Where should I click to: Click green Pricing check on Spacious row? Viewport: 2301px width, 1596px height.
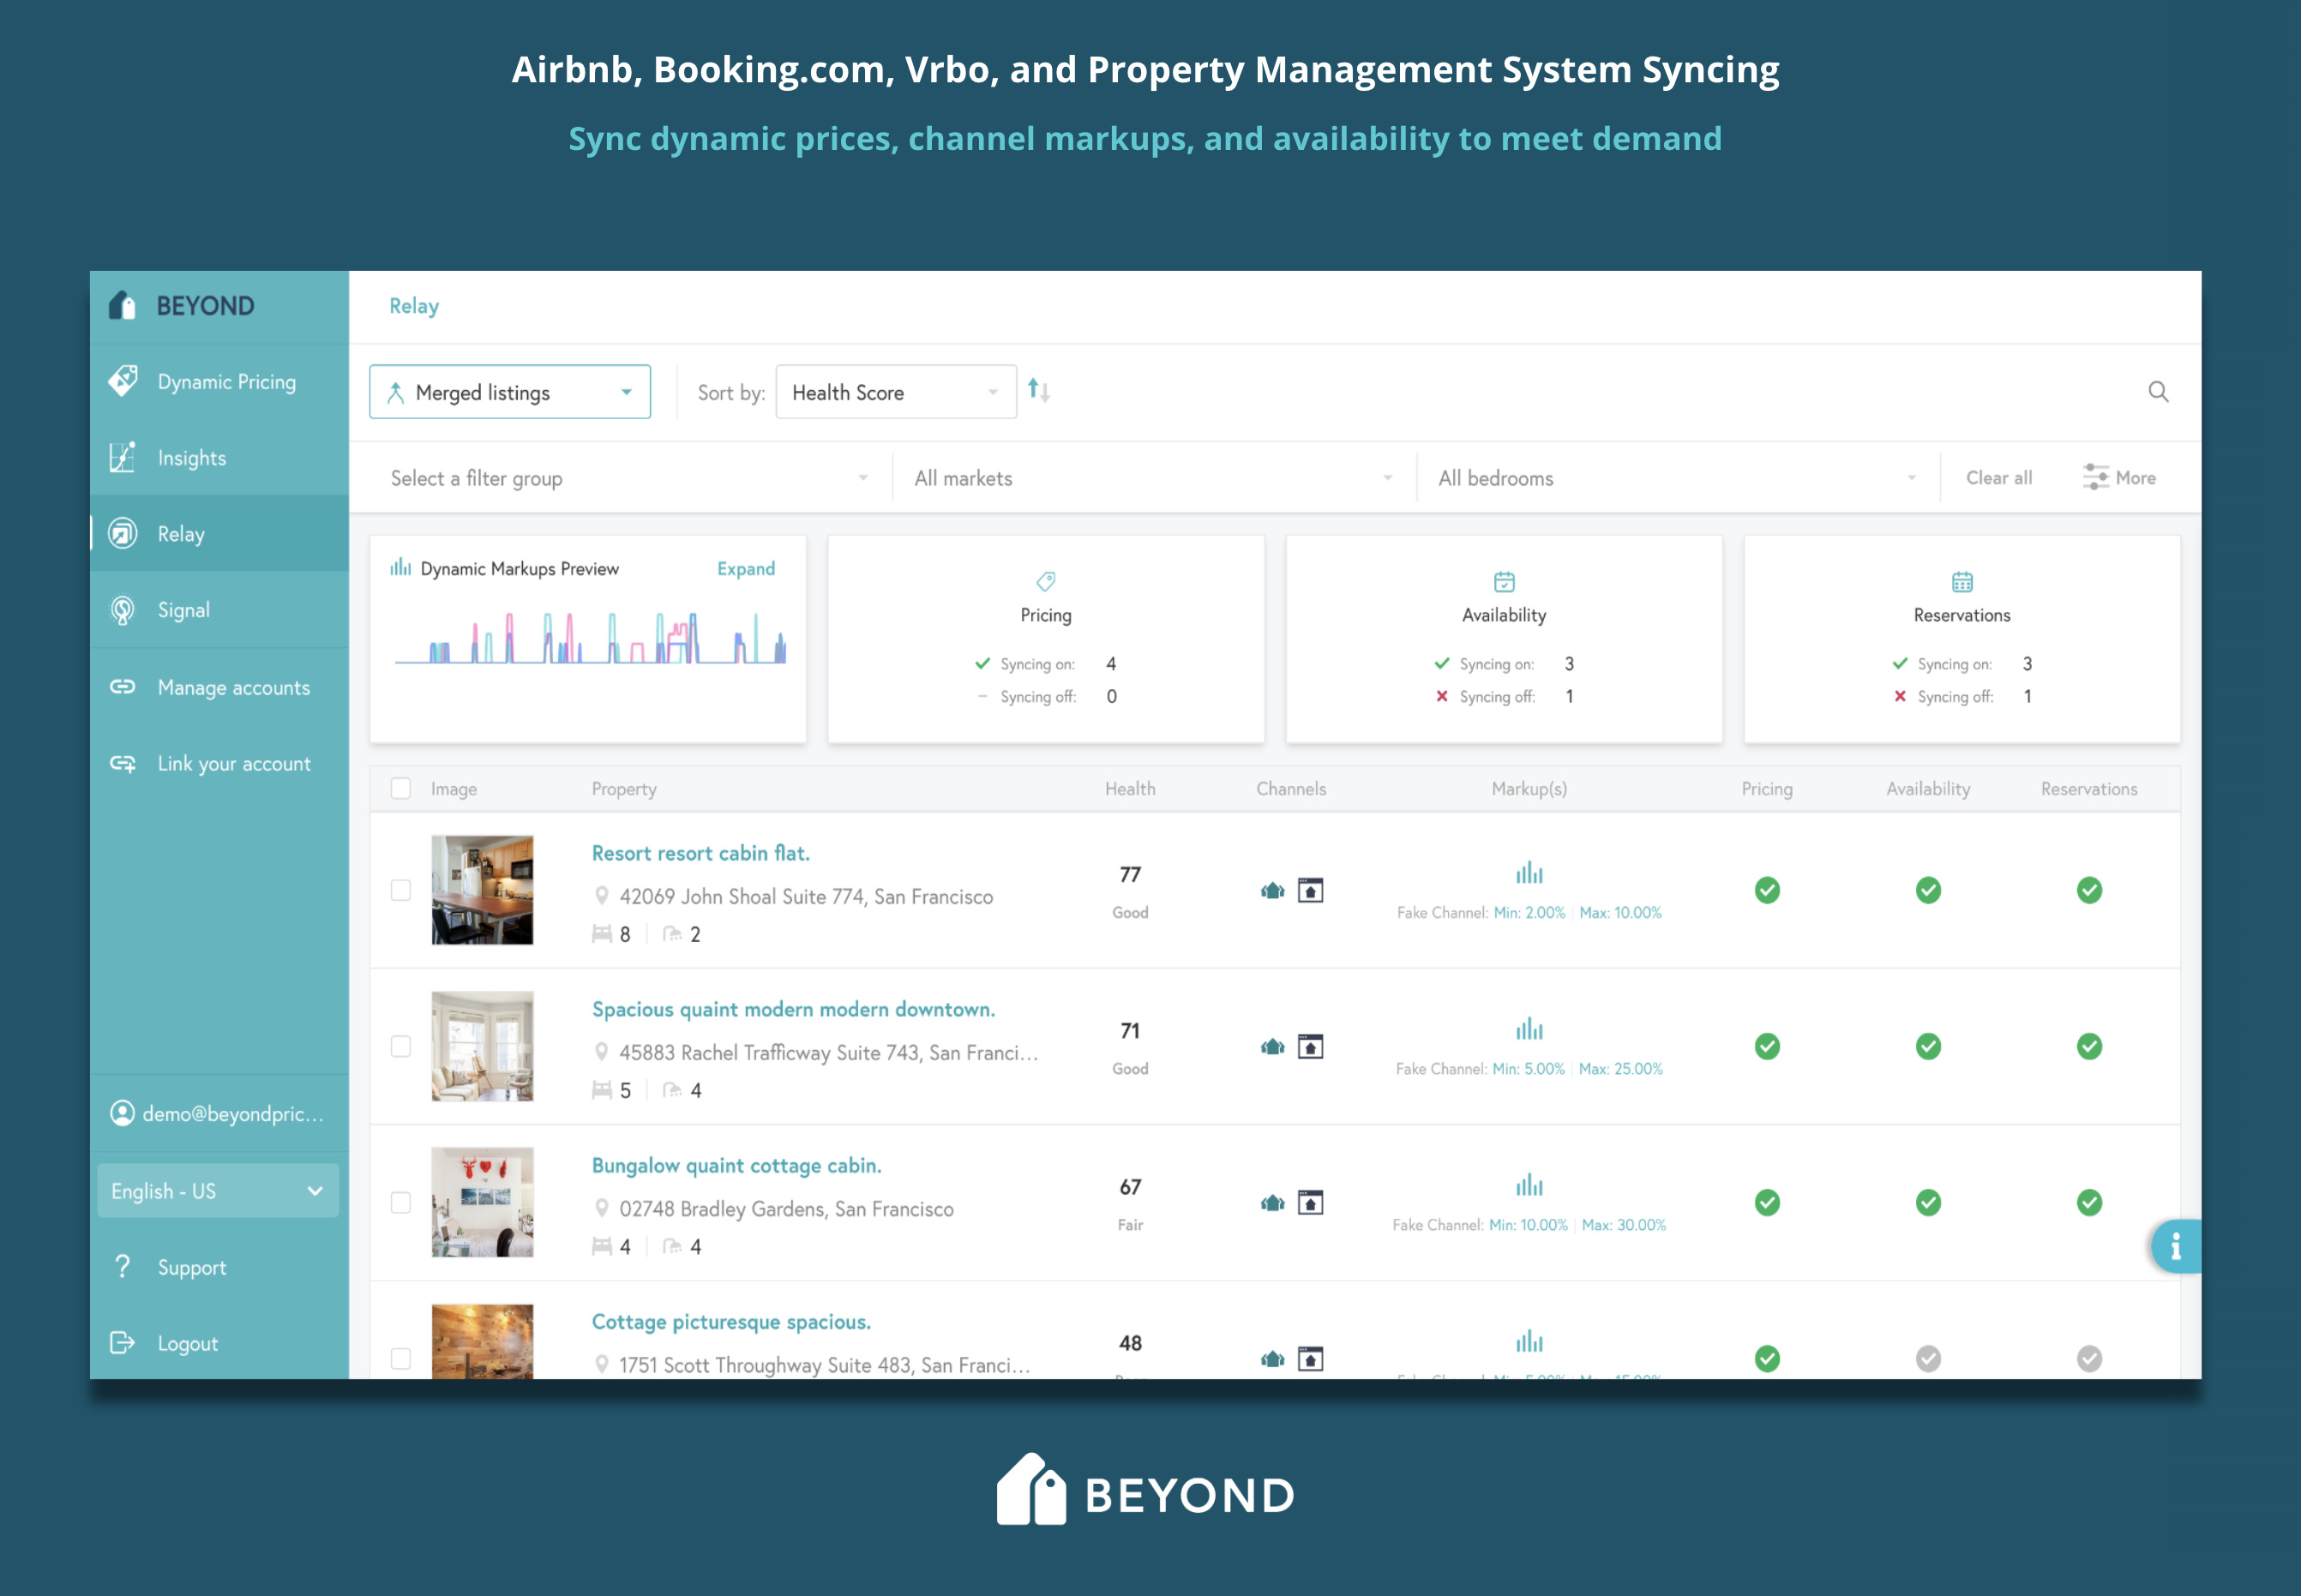pos(1767,1046)
